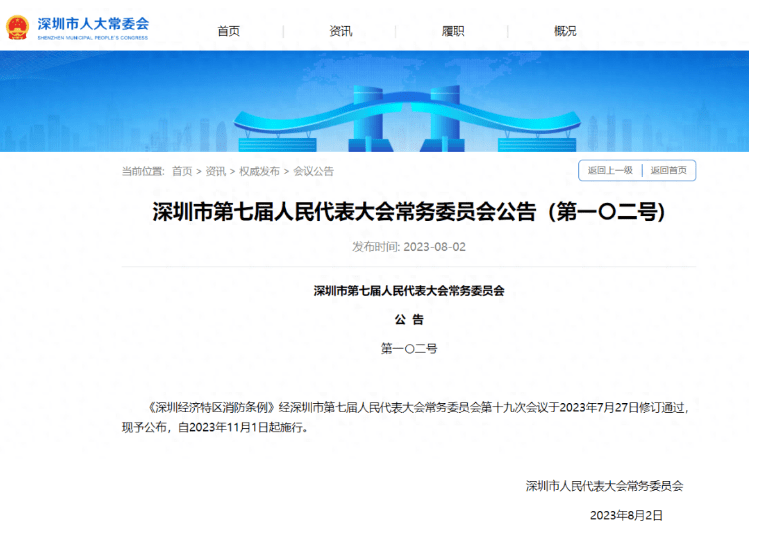The image size is (770, 542).
Task: Click the Civic Center building banner image
Action: tap(374, 101)
